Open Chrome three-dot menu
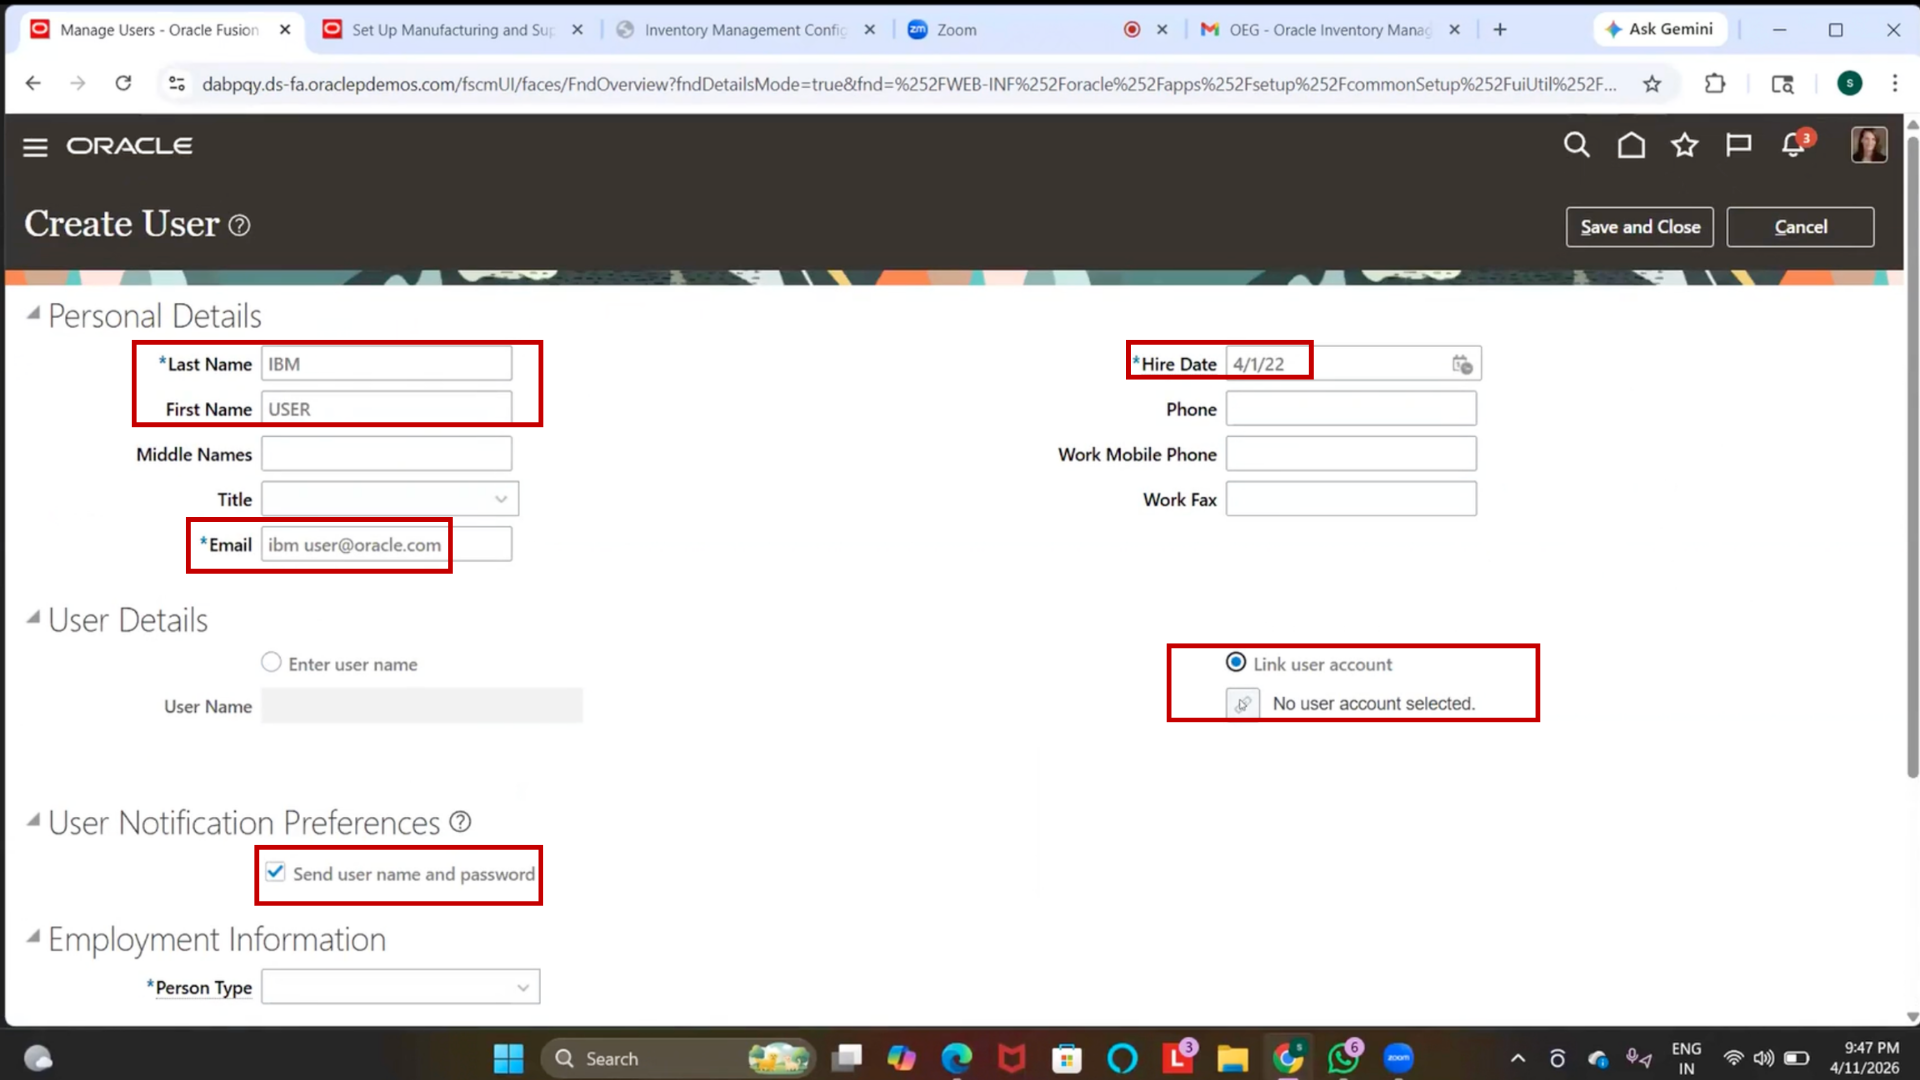The height and width of the screenshot is (1080, 1920). tap(1895, 83)
